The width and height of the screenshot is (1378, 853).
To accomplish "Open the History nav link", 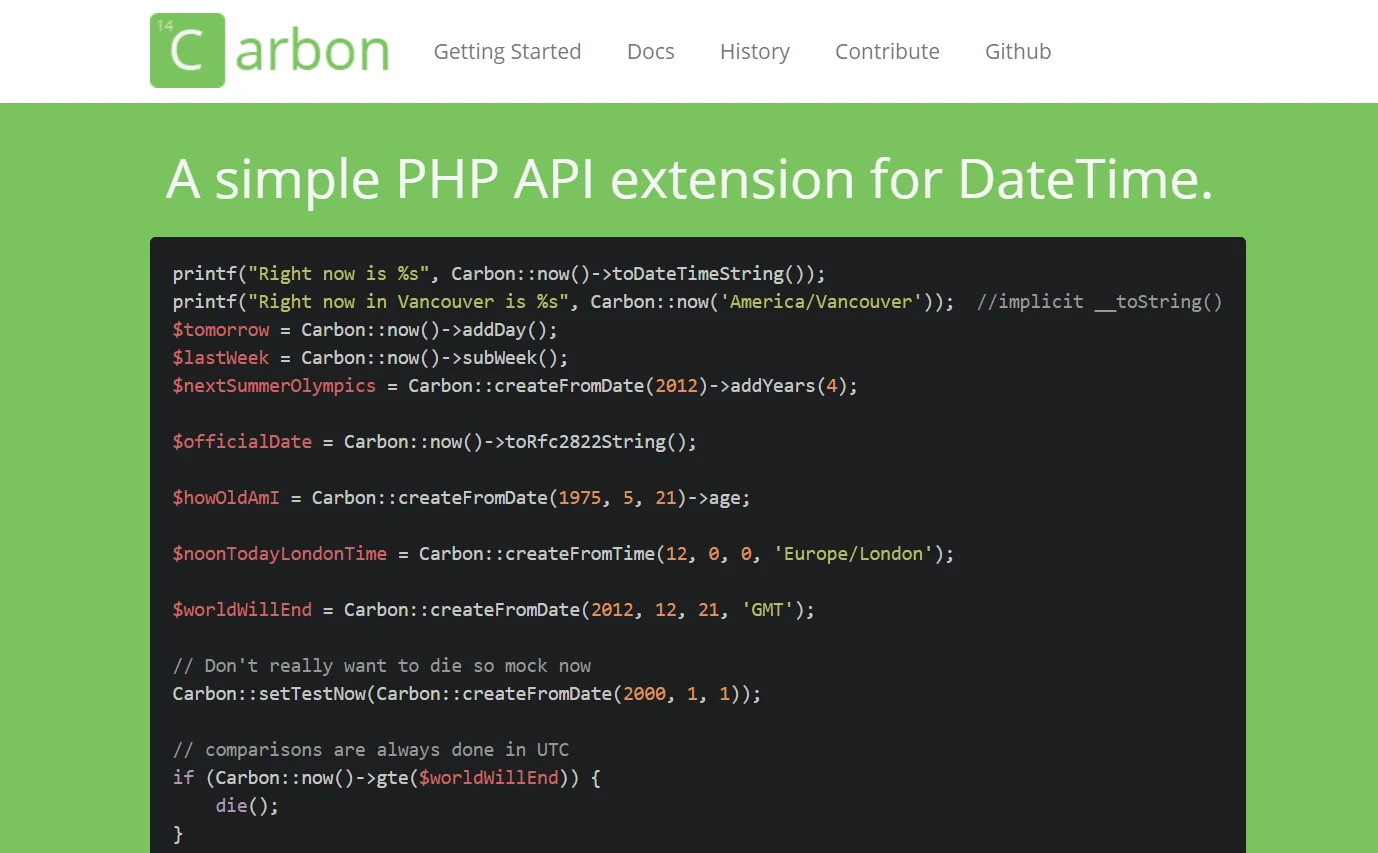I will pos(754,52).
